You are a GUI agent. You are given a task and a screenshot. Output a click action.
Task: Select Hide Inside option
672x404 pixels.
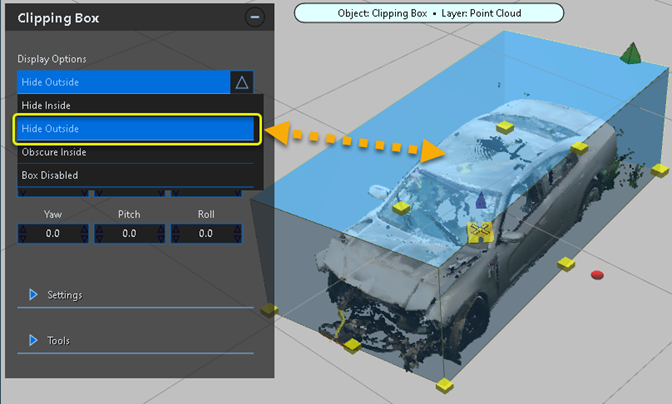135,105
